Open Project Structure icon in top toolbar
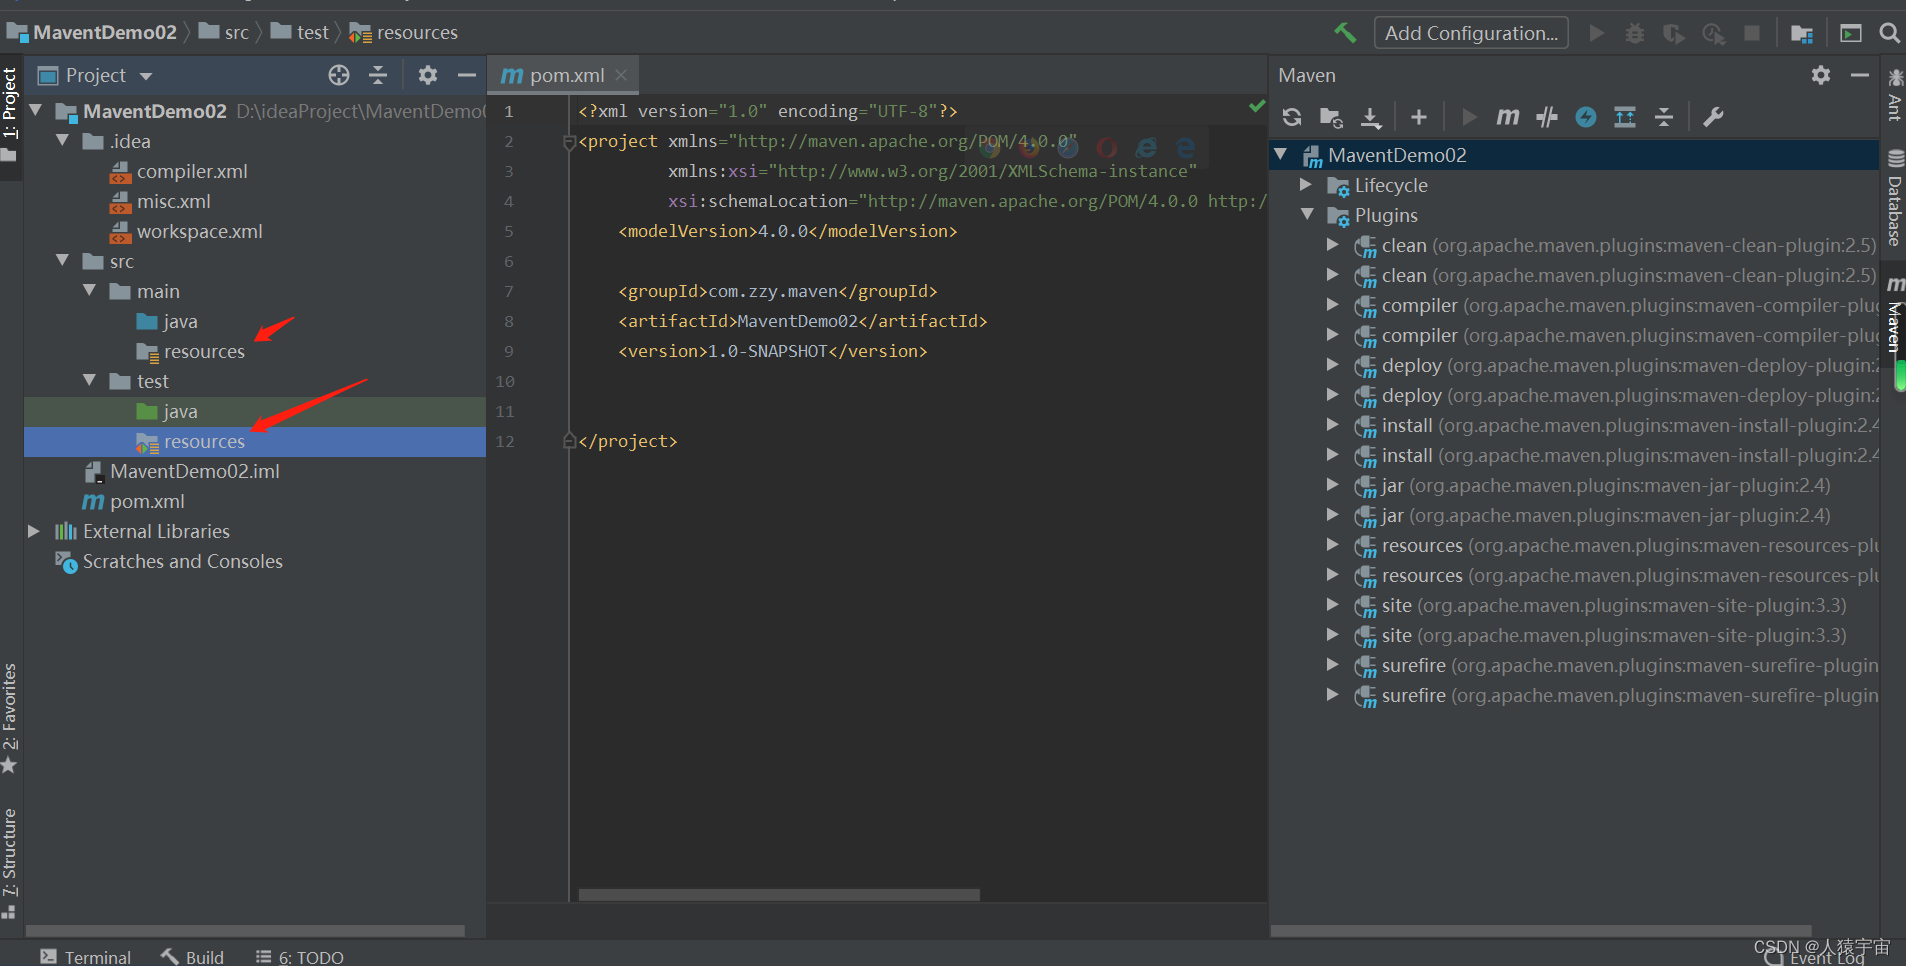Image resolution: width=1906 pixels, height=966 pixels. [x=1802, y=33]
